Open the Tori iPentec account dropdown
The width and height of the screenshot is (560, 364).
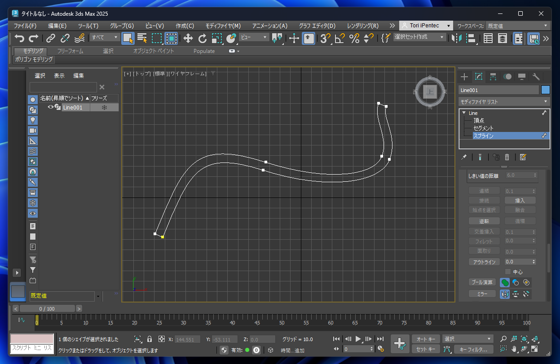point(426,25)
